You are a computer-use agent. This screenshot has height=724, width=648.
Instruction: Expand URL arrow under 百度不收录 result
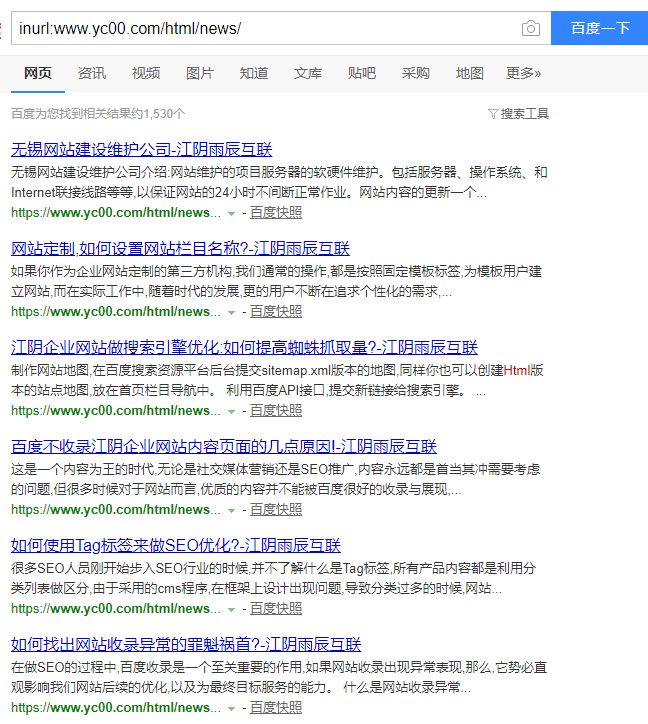pyautogui.click(x=232, y=511)
